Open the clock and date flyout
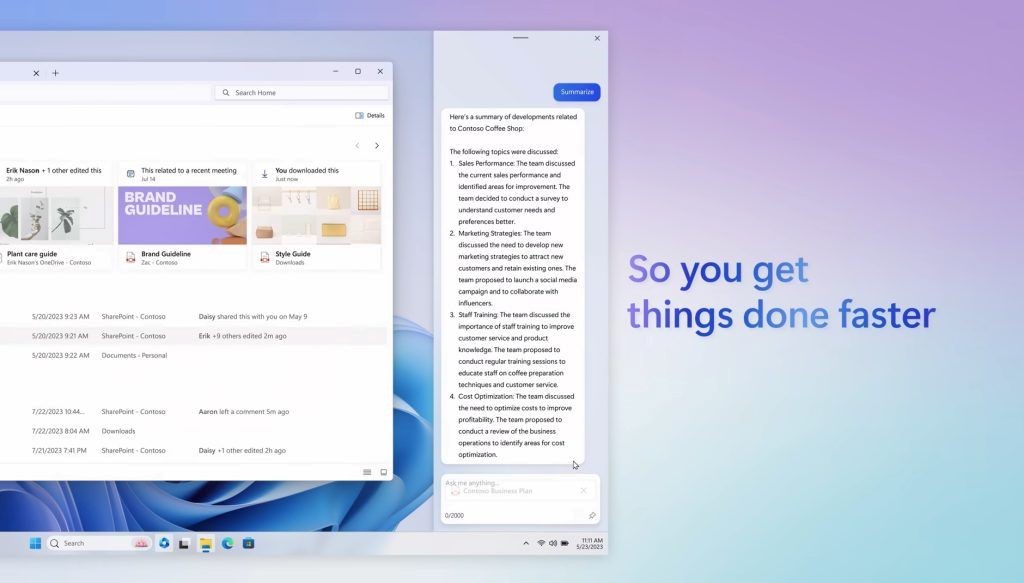 point(590,543)
